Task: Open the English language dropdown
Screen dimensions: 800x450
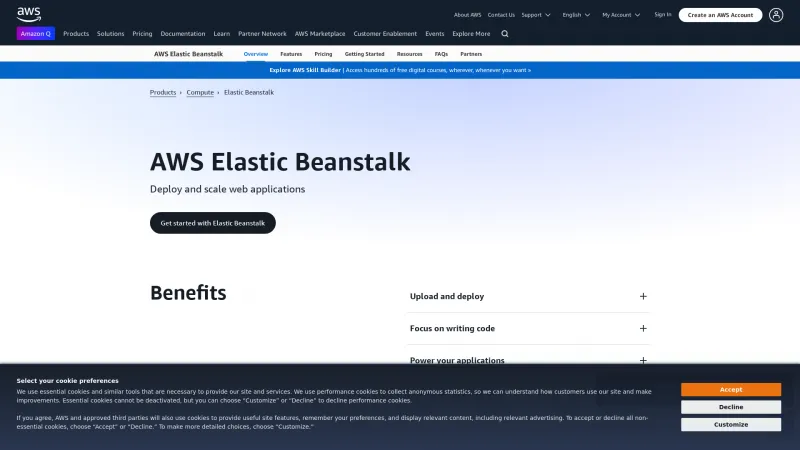Action: [x=576, y=15]
